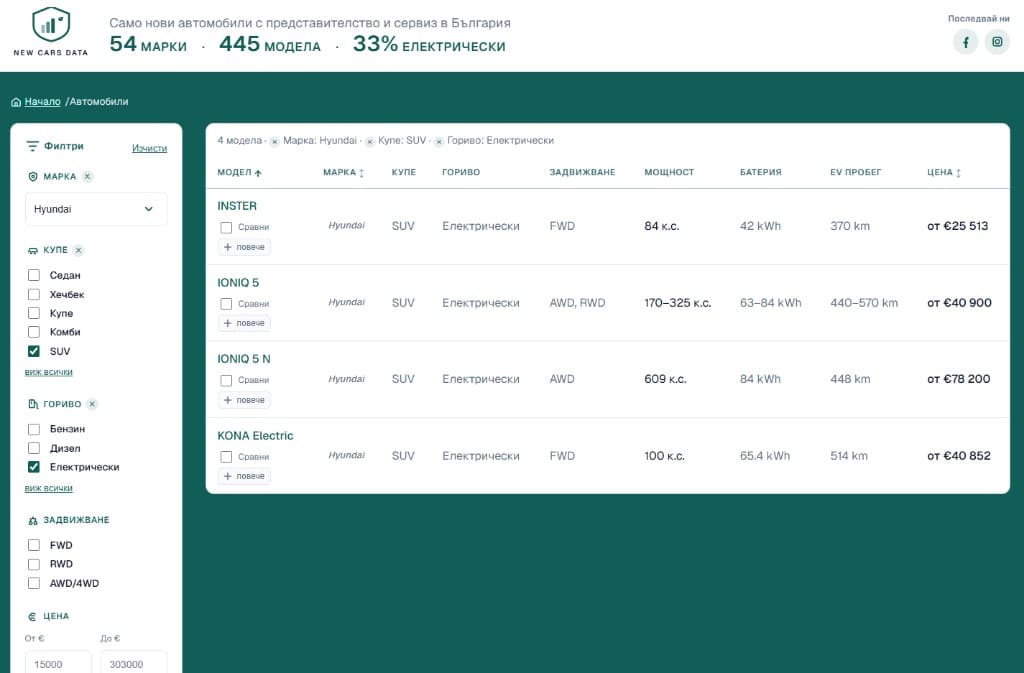
Task: Open the IONIQ 5 model link
Action: click(238, 283)
